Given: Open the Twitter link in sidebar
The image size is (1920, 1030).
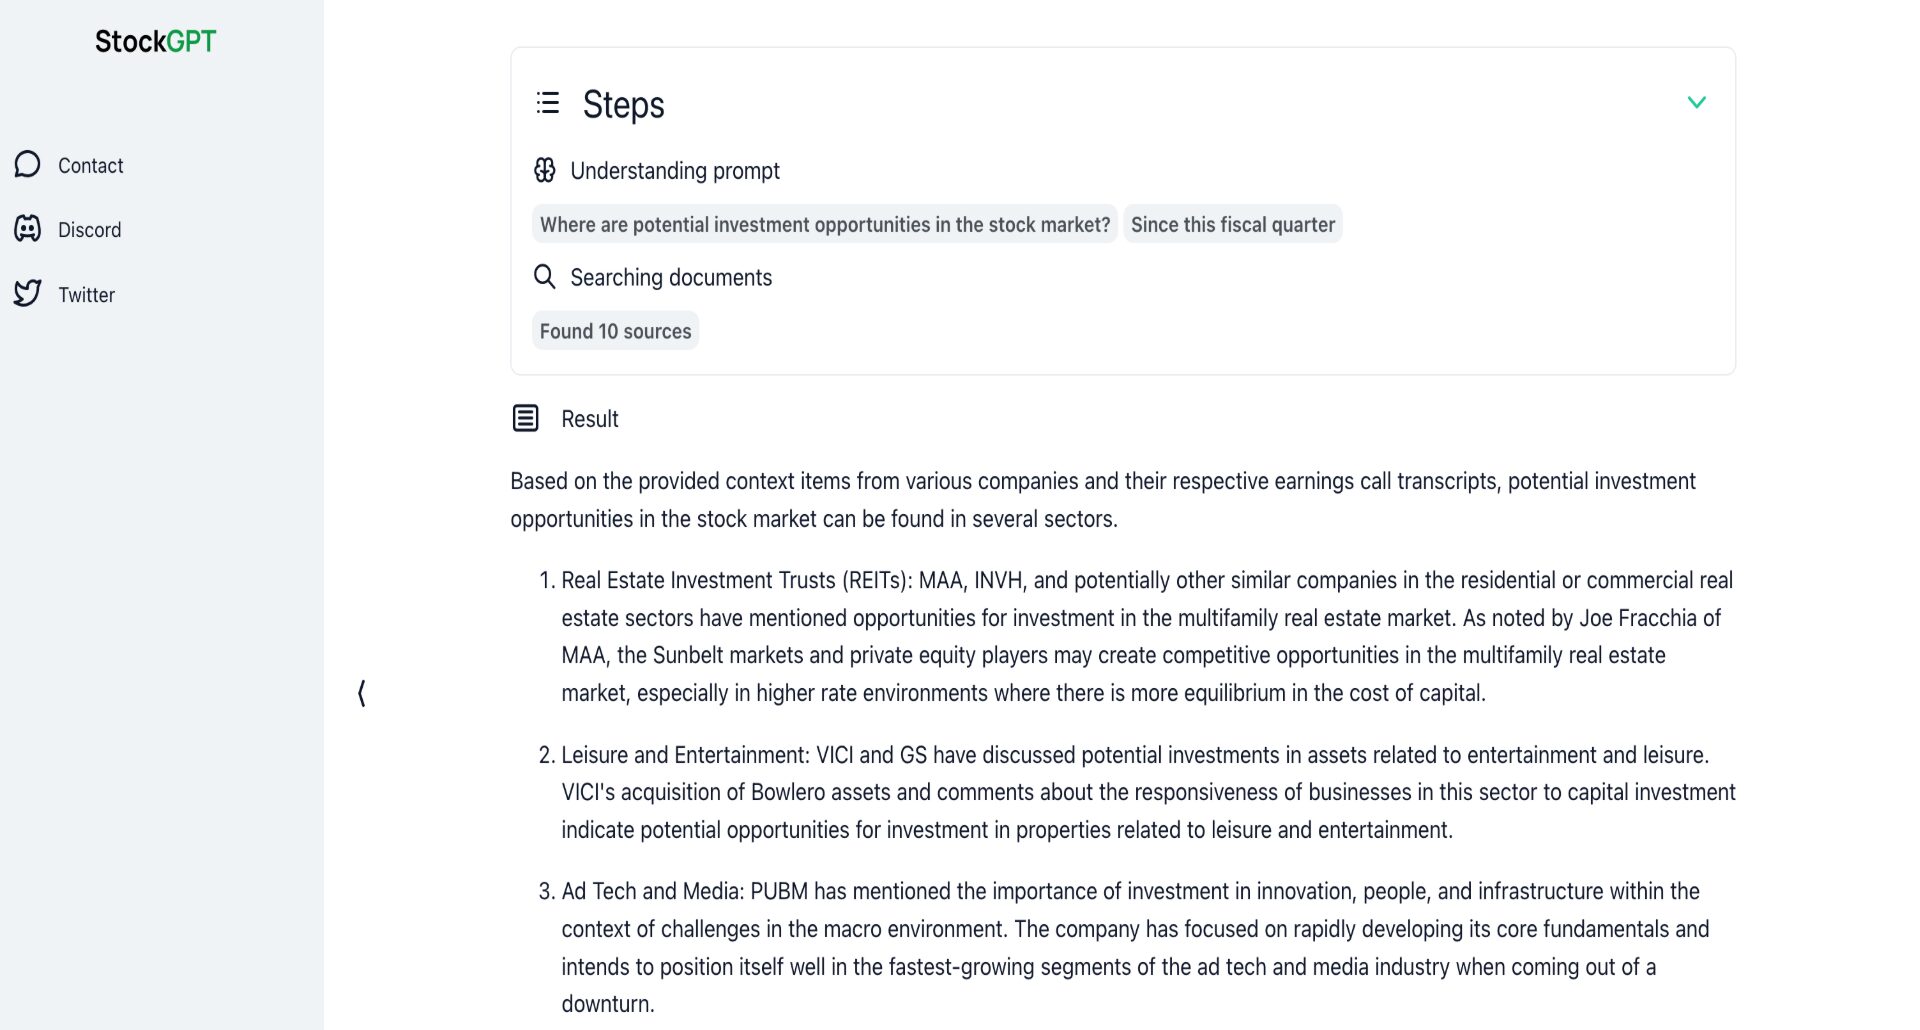Looking at the screenshot, I should tap(86, 295).
